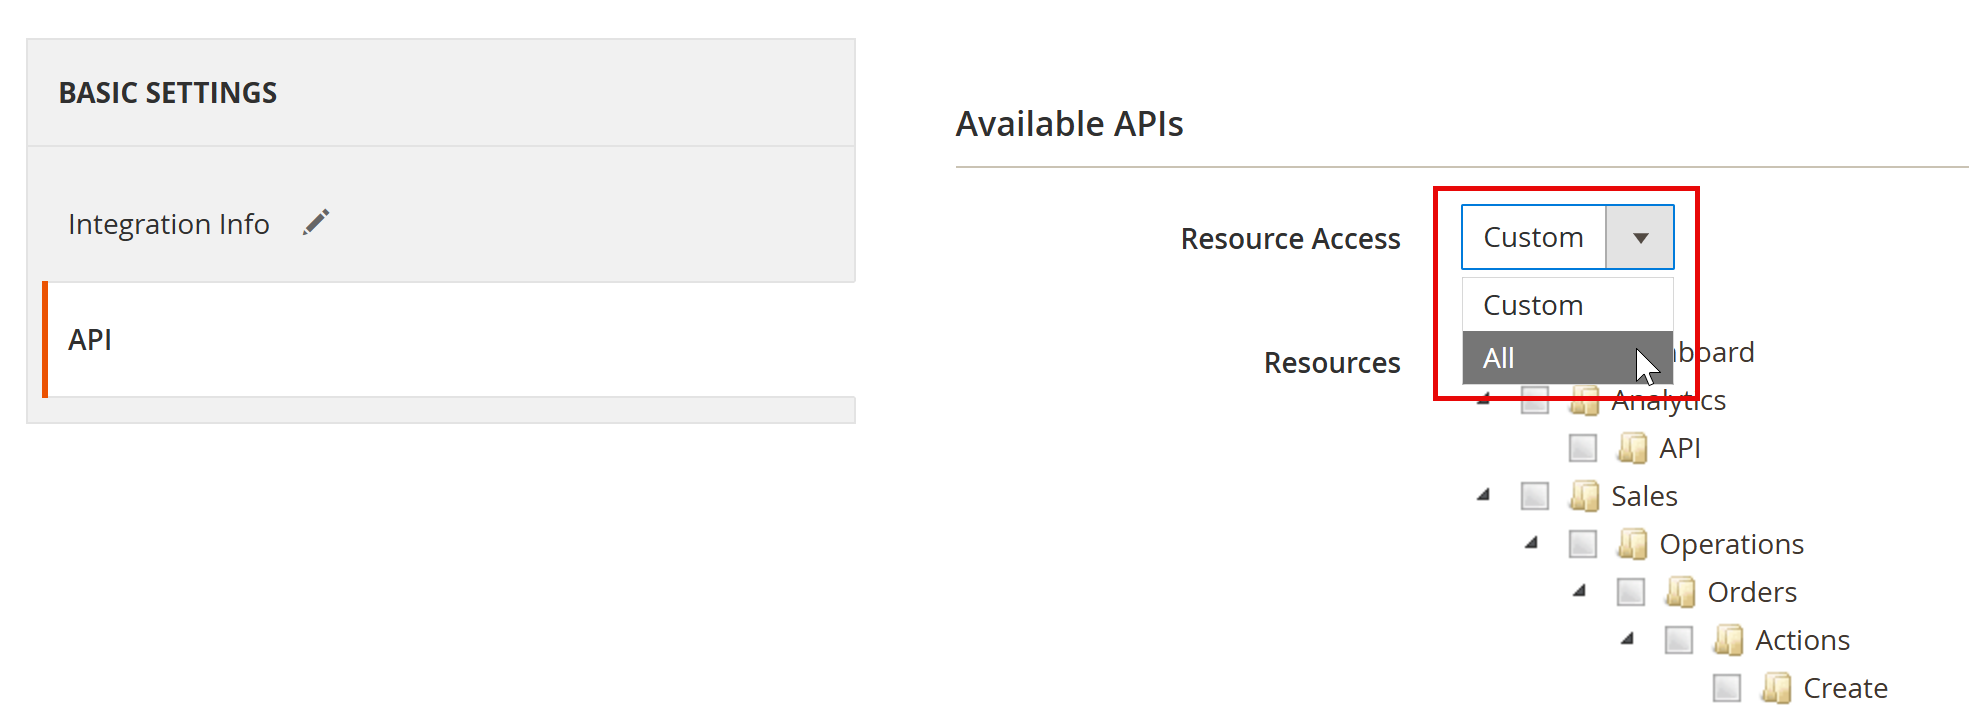Viewport: 1969px width, 718px height.
Task: Click the Actions folder icon
Action: 1728,640
